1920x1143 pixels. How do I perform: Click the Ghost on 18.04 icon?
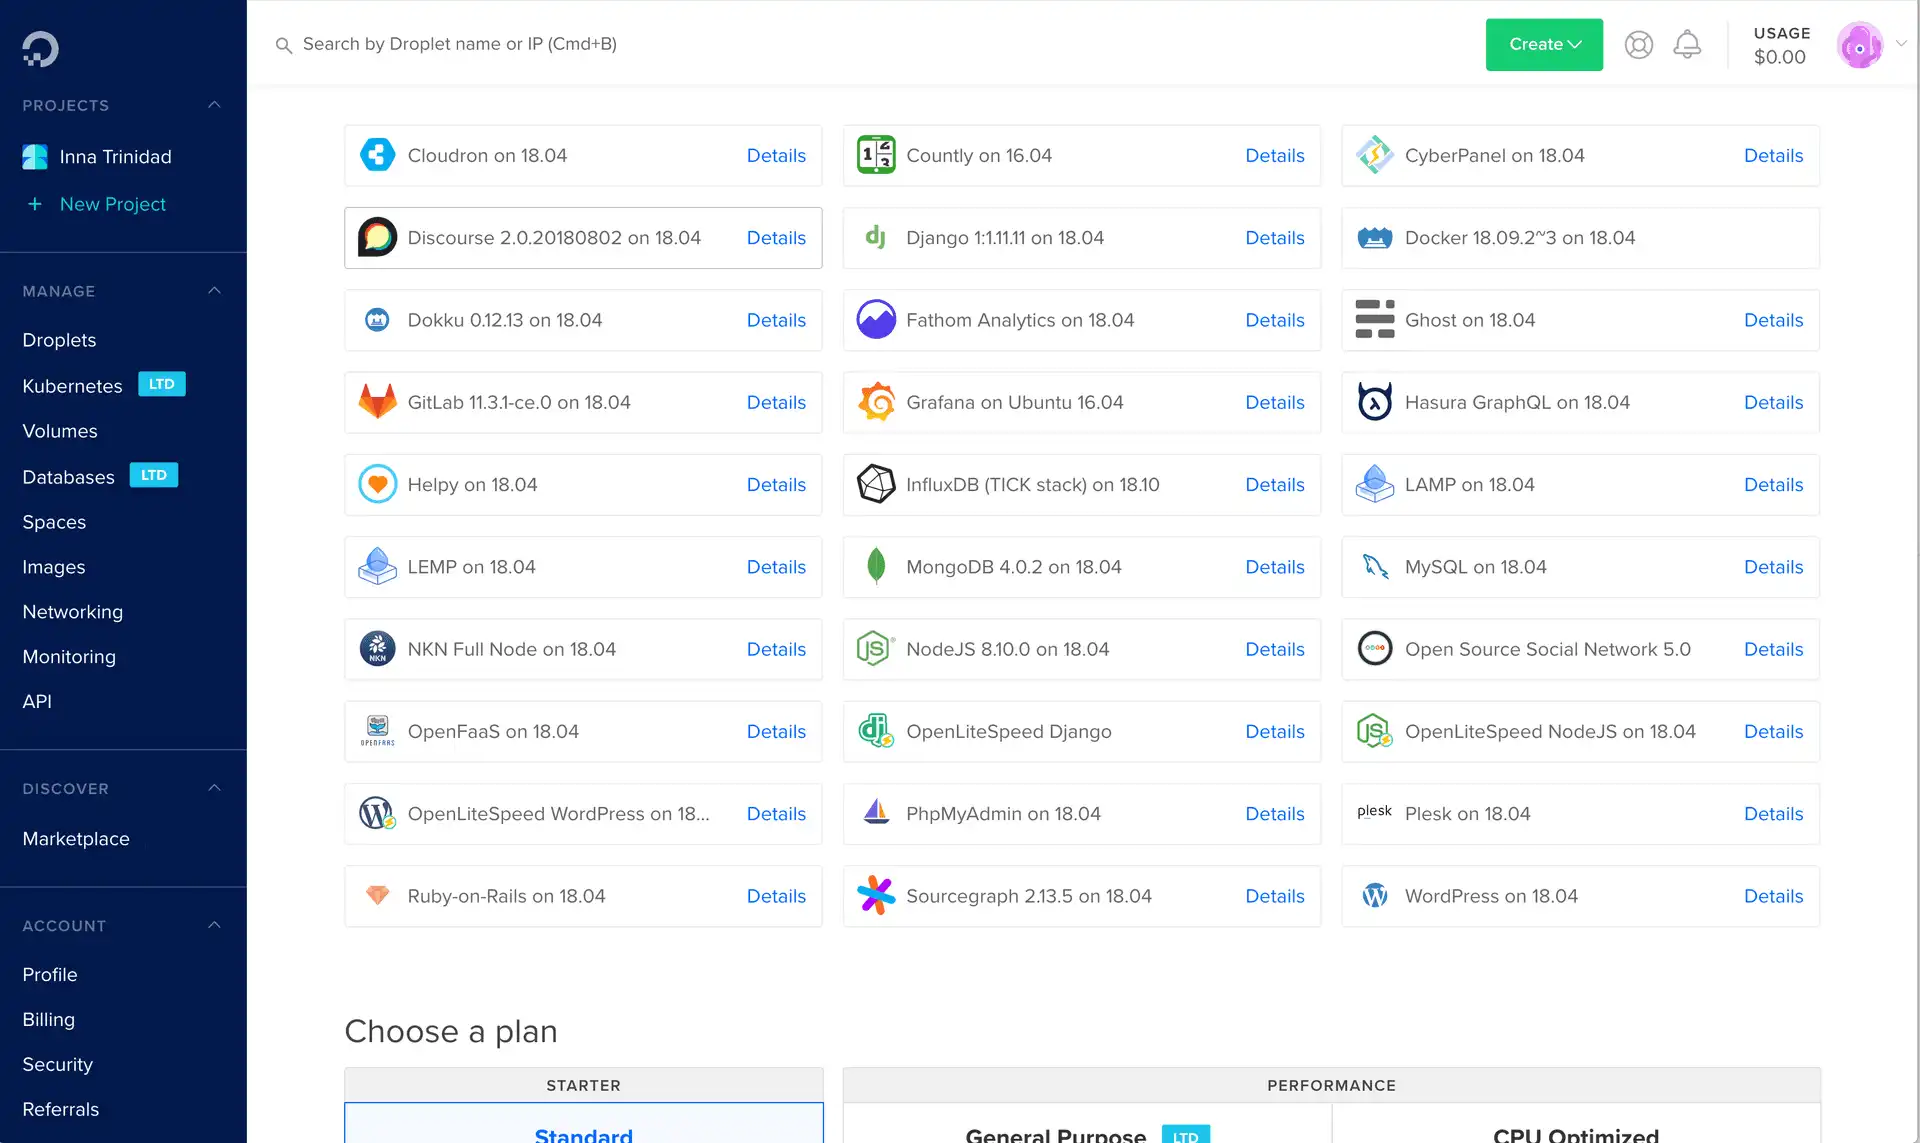[x=1376, y=320]
